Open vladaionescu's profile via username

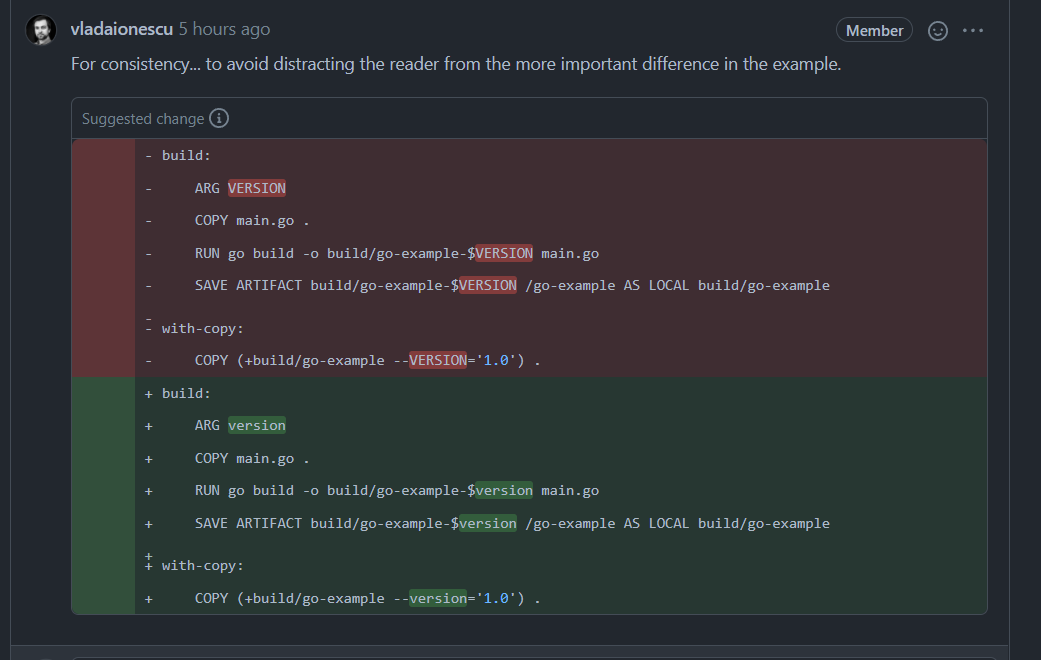(x=121, y=29)
